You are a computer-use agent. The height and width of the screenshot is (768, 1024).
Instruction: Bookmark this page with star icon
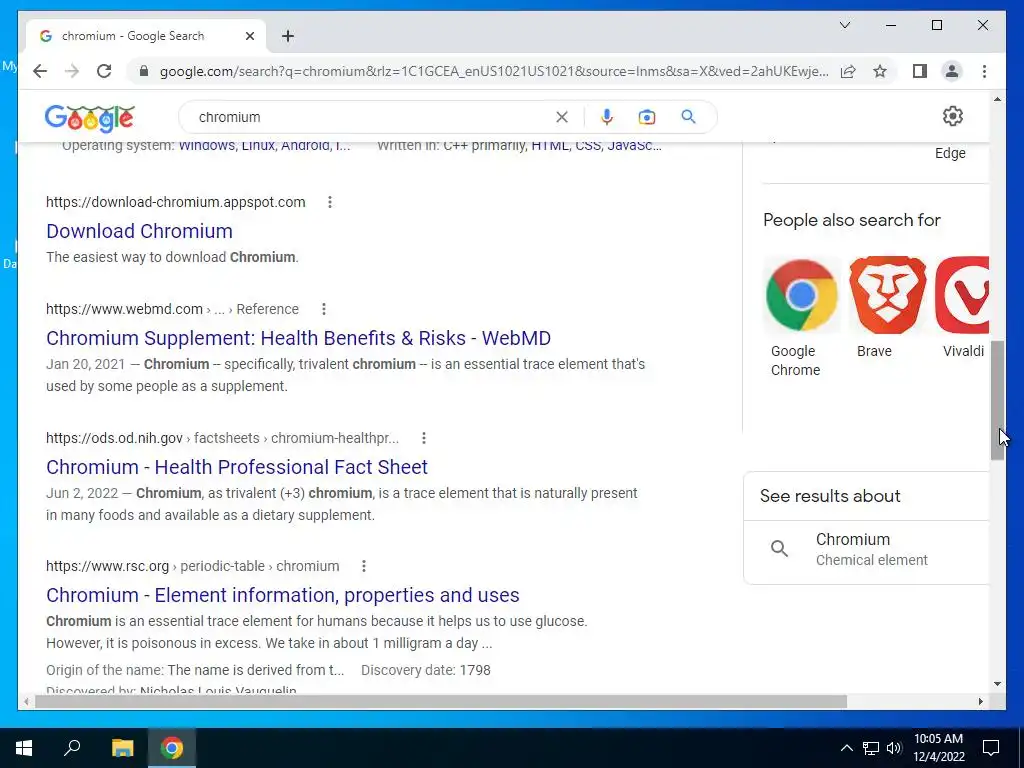click(x=880, y=71)
